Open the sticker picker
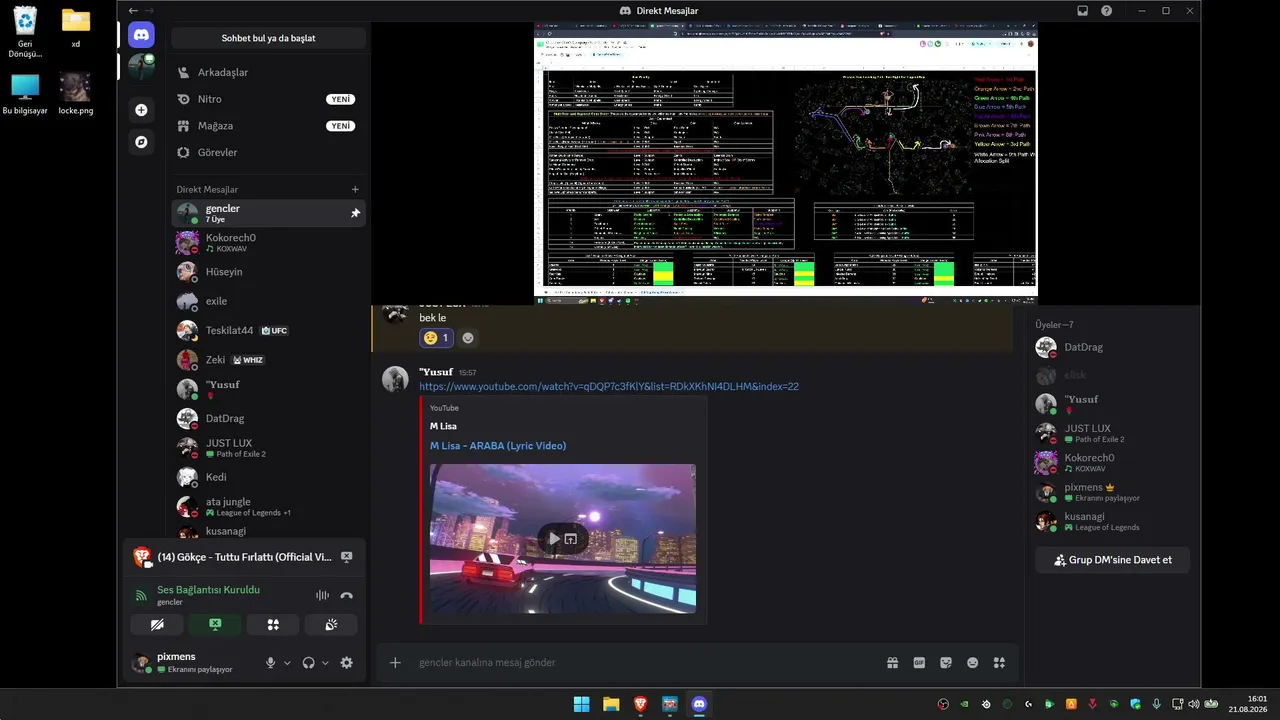Image resolution: width=1280 pixels, height=720 pixels. (946, 662)
